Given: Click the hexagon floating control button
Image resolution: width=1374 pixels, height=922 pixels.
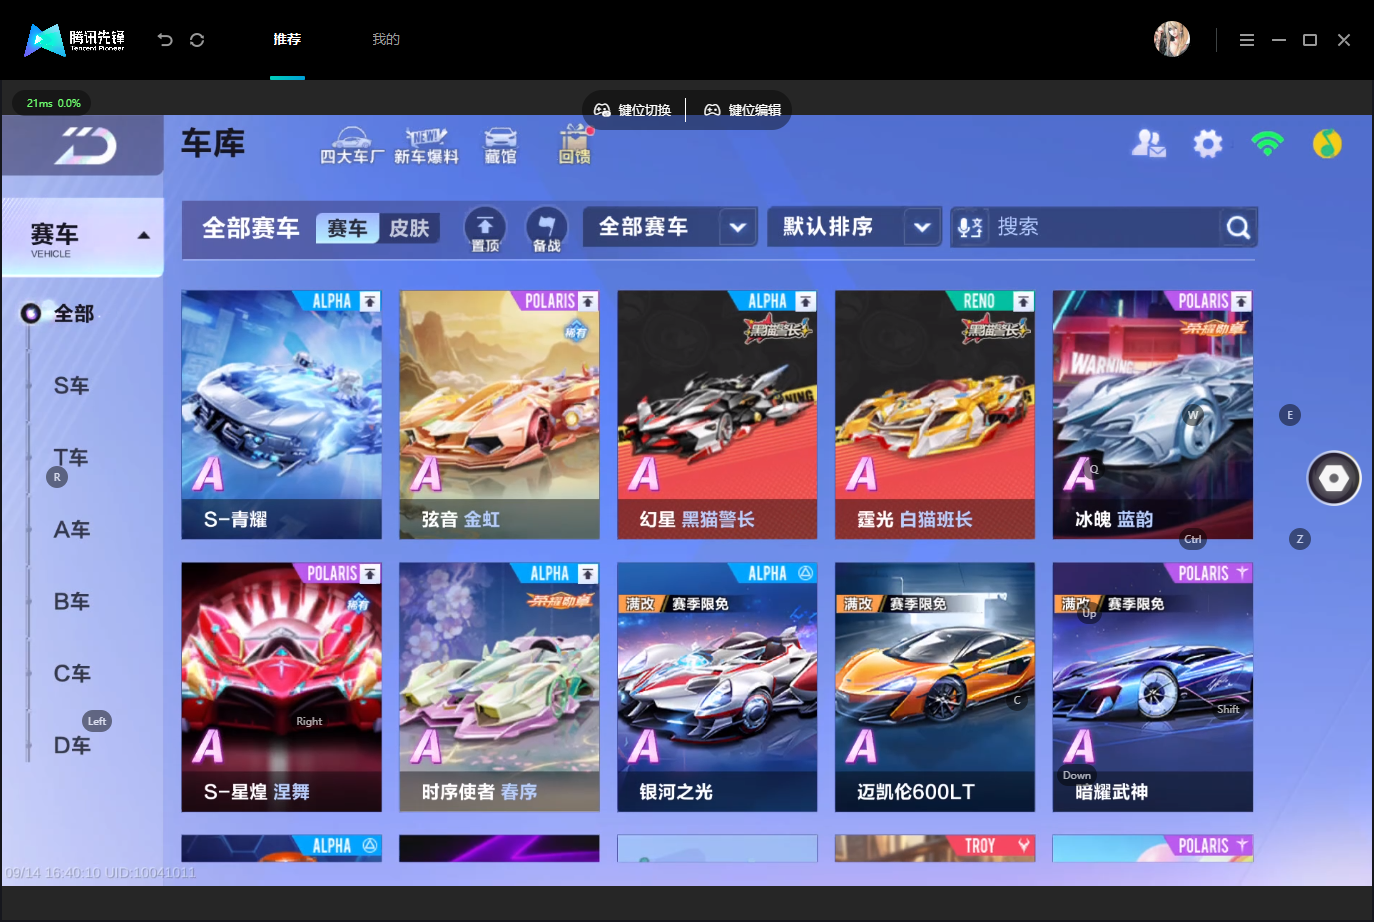Looking at the screenshot, I should coord(1334,478).
